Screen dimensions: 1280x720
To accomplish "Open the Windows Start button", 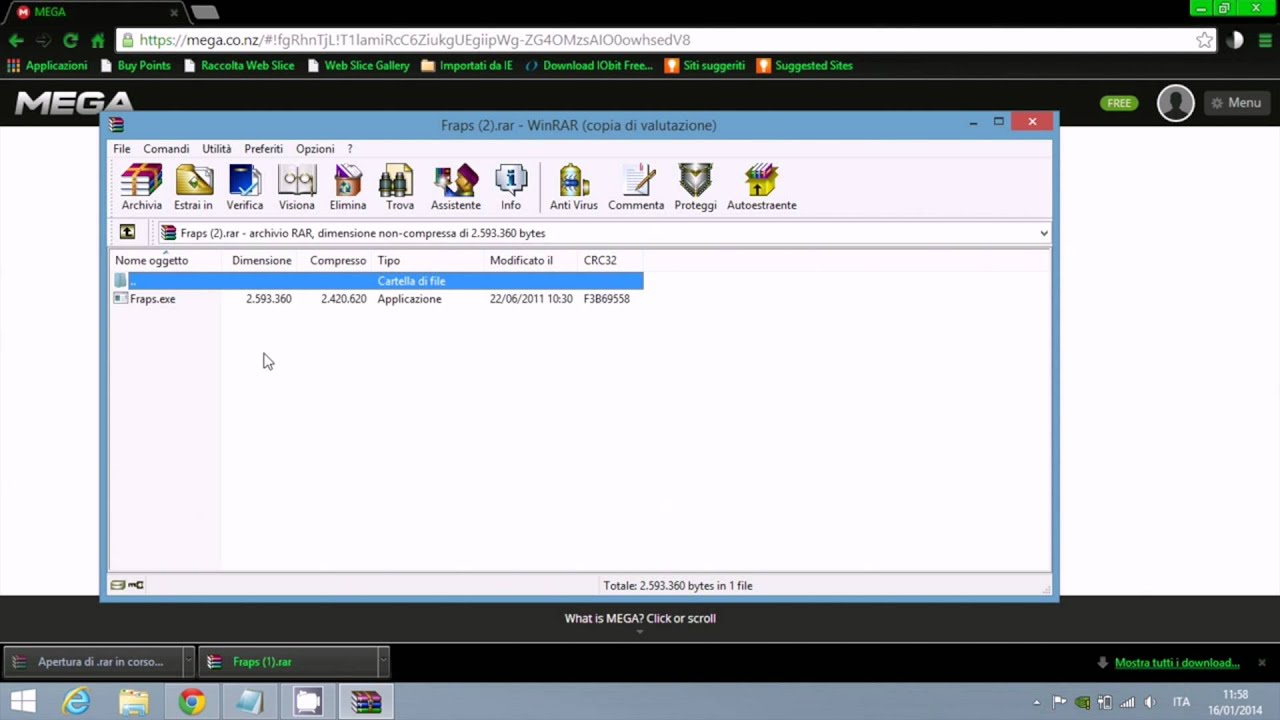I will 23,702.
